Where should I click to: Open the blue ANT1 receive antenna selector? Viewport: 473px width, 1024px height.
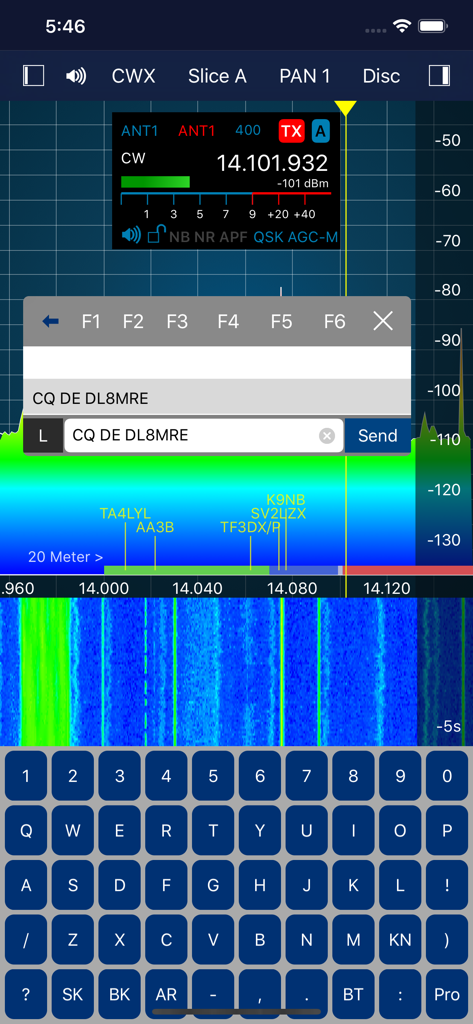140,131
